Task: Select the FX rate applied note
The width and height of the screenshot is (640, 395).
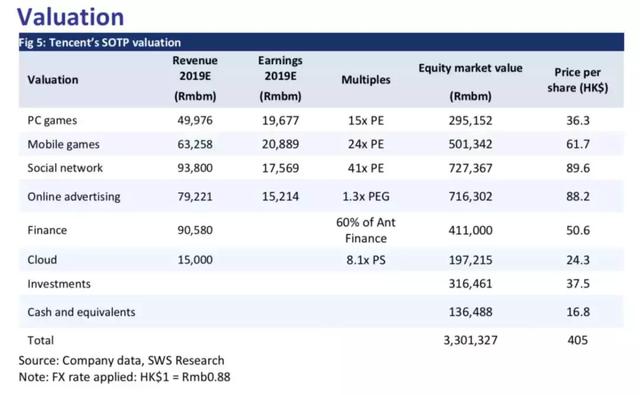Action: click(x=124, y=377)
